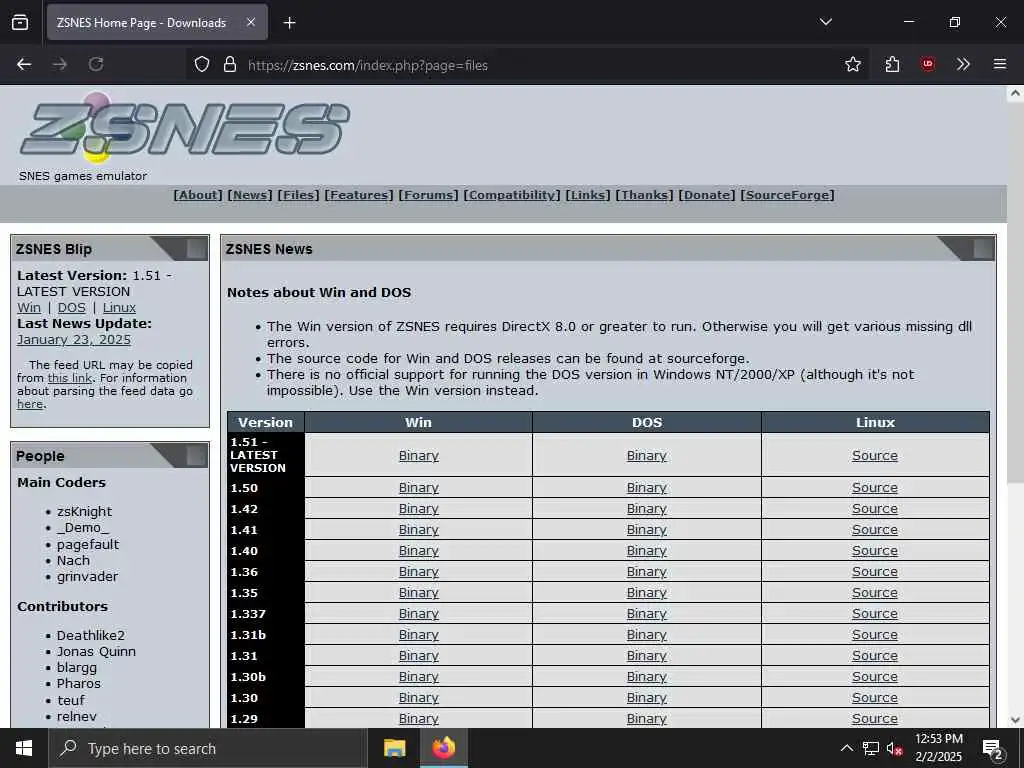The height and width of the screenshot is (768, 1024).
Task: Open the SourceForge link in the site menu
Action: point(788,195)
